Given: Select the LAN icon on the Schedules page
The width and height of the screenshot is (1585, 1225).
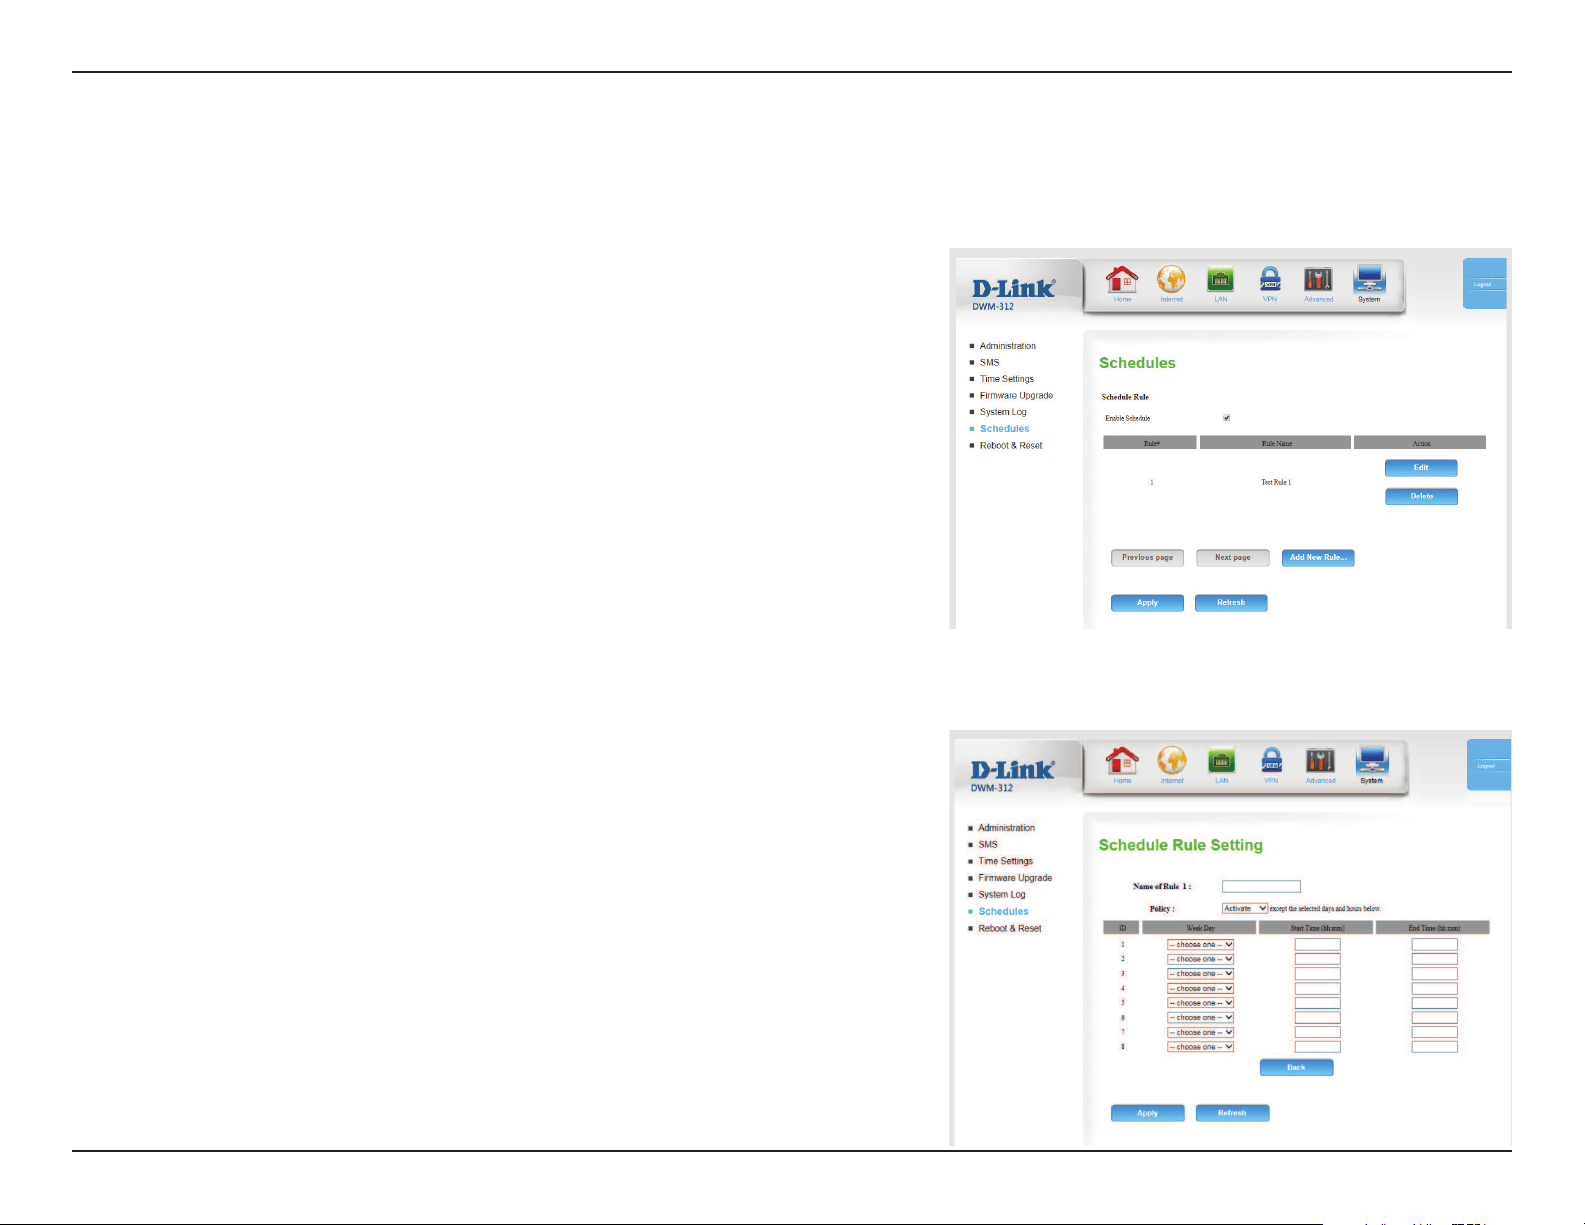Looking at the screenshot, I should (x=1220, y=279).
